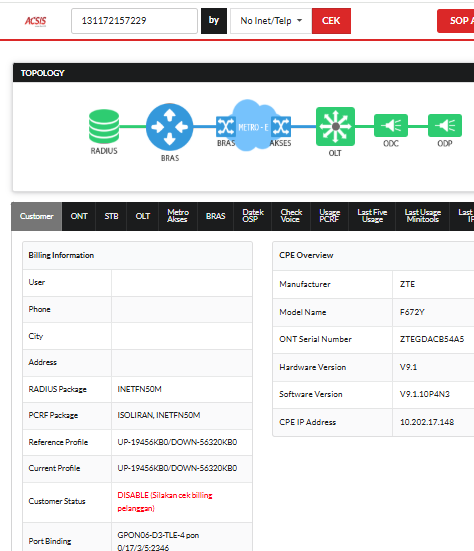
Task: Open the BRAS tab
Action: (x=215, y=216)
